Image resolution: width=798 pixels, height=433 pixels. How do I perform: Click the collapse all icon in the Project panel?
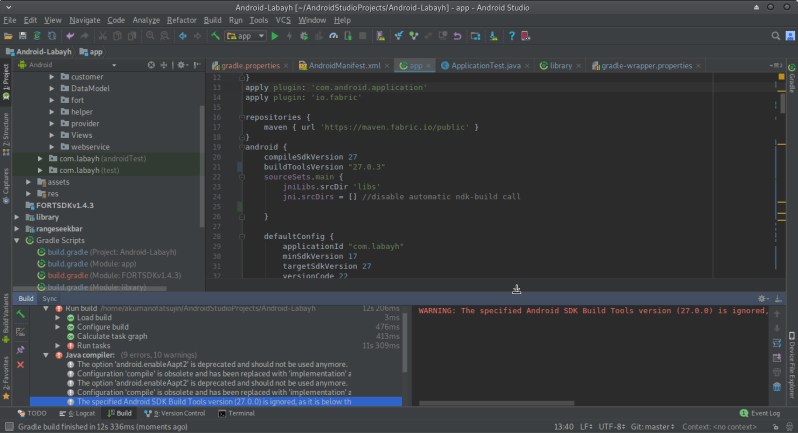(x=163, y=65)
